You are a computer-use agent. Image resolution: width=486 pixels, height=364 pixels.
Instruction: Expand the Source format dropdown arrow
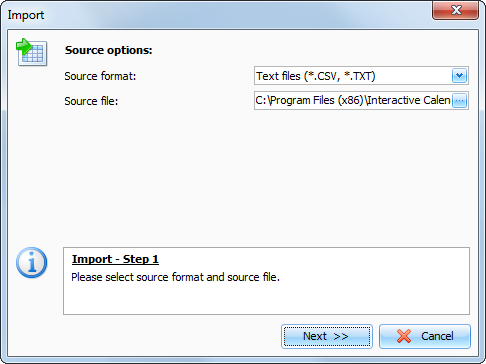point(460,76)
